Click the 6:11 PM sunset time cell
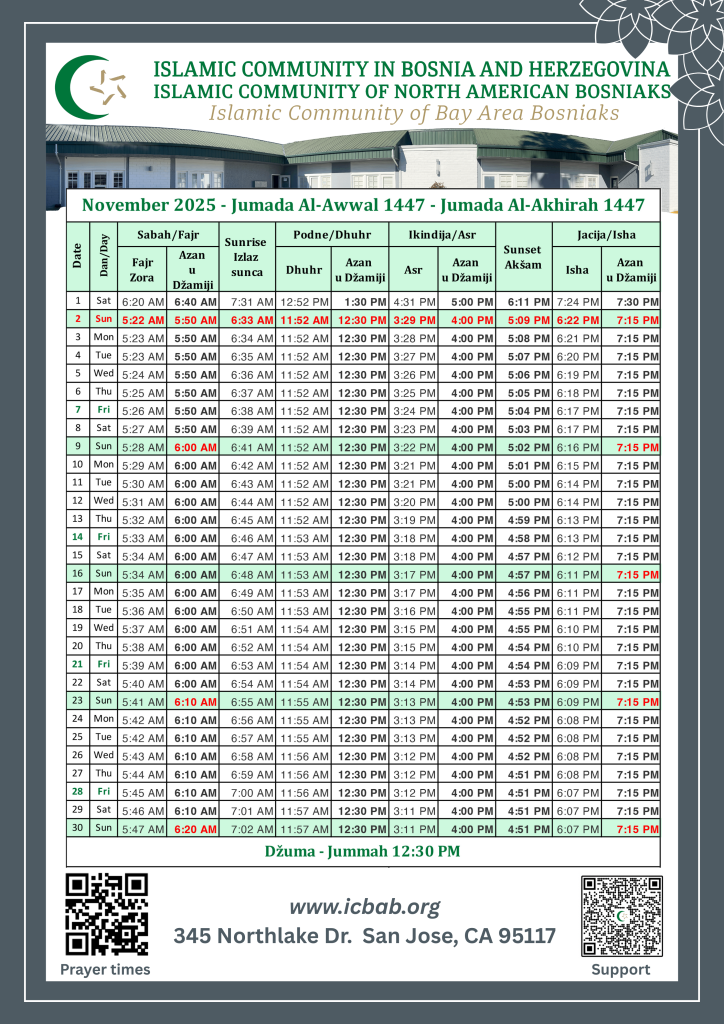The height and width of the screenshot is (1024, 724). click(x=529, y=301)
